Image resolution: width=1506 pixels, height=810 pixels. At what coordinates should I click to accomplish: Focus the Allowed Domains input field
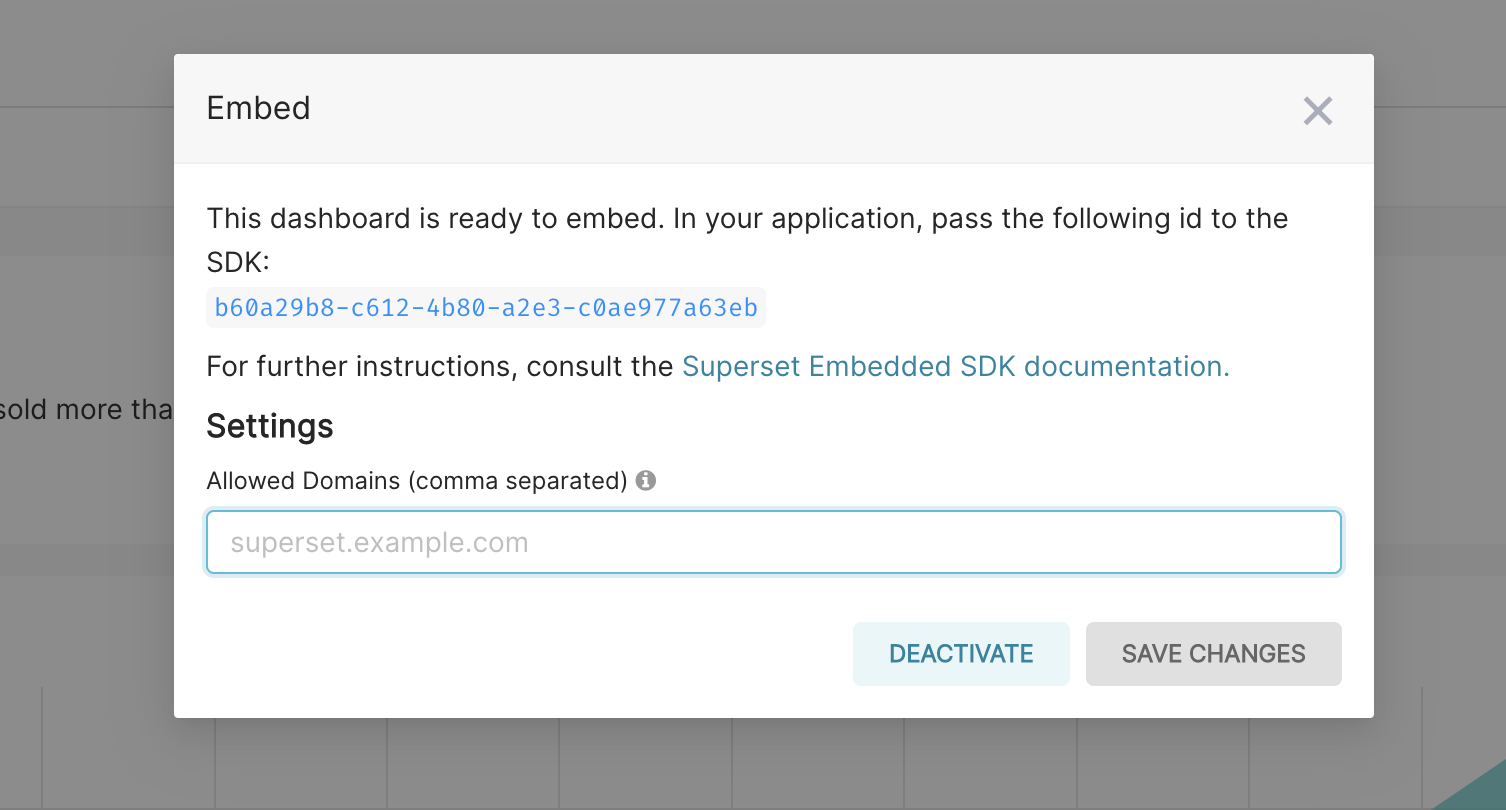773,541
